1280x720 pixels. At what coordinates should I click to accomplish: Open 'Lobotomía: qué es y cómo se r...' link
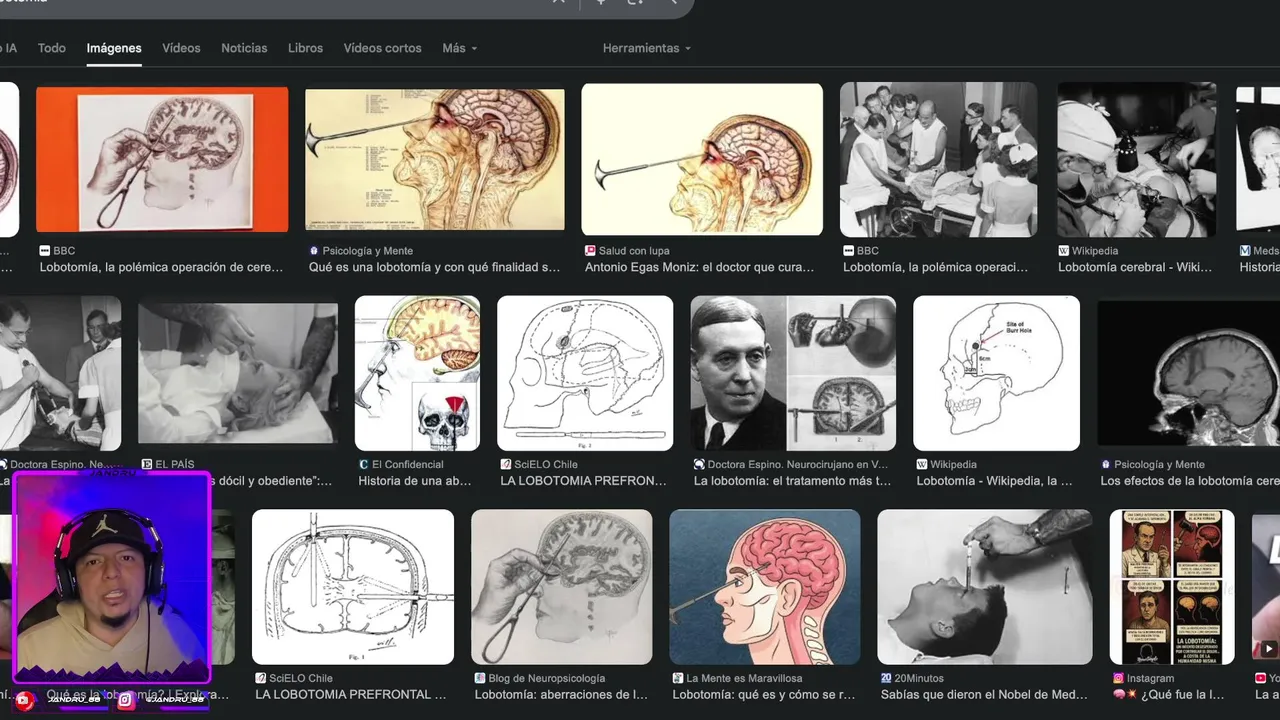click(x=764, y=694)
